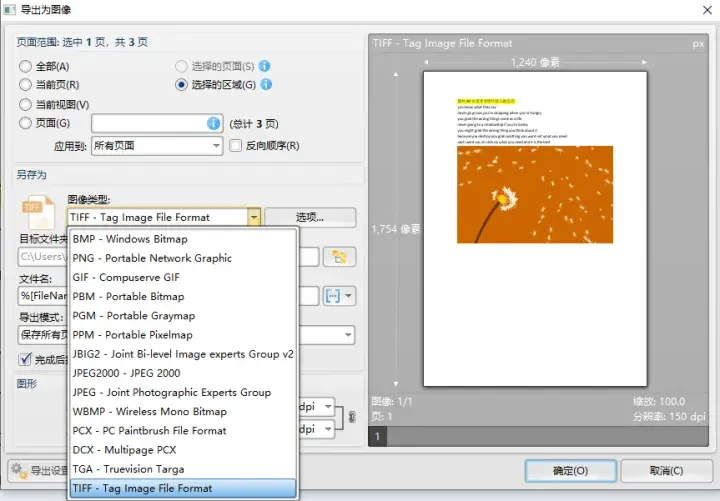Choose TGA - Truevision Targa
This screenshot has width=720, height=501.
click(182, 469)
